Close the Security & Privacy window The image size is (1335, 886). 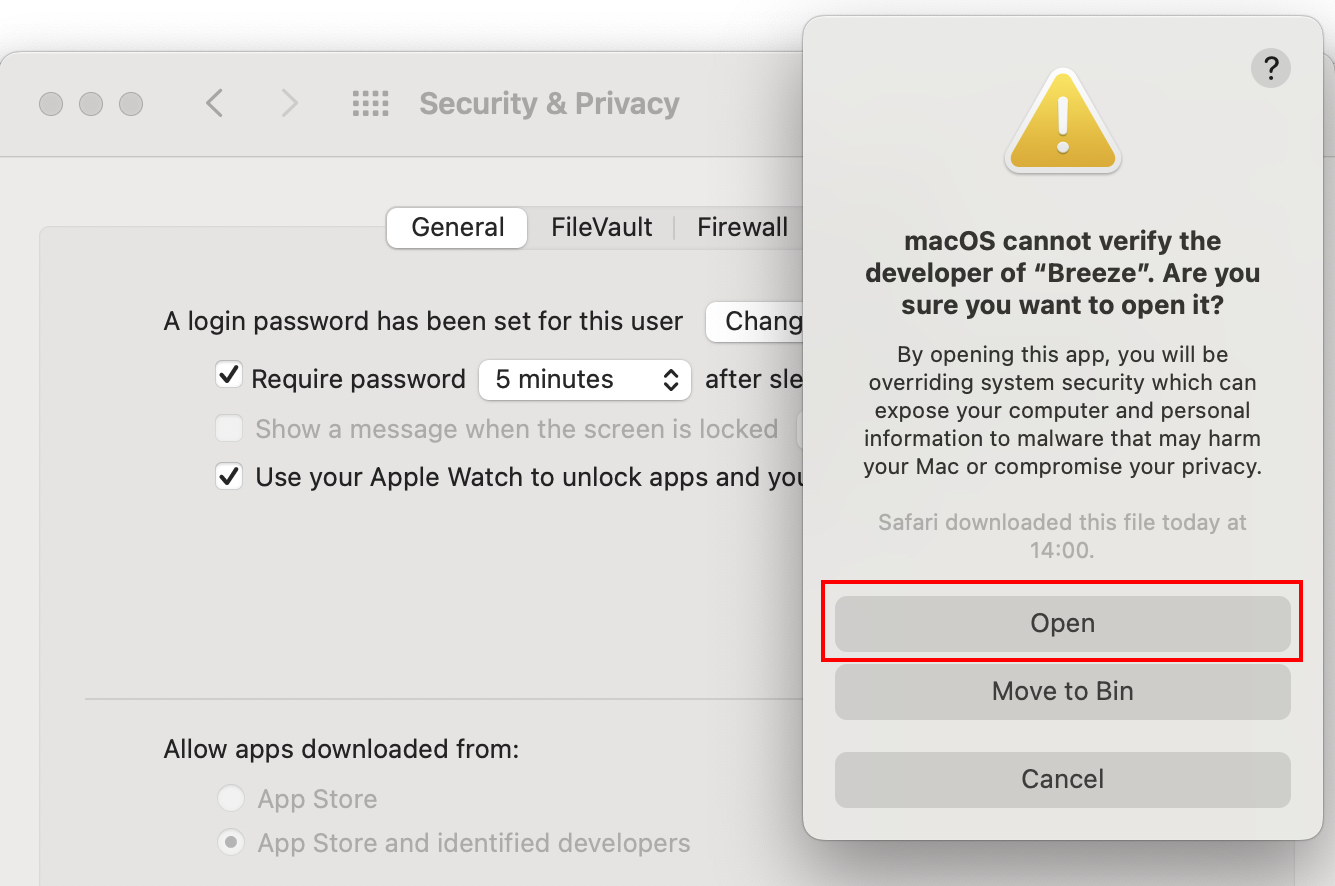click(x=51, y=104)
